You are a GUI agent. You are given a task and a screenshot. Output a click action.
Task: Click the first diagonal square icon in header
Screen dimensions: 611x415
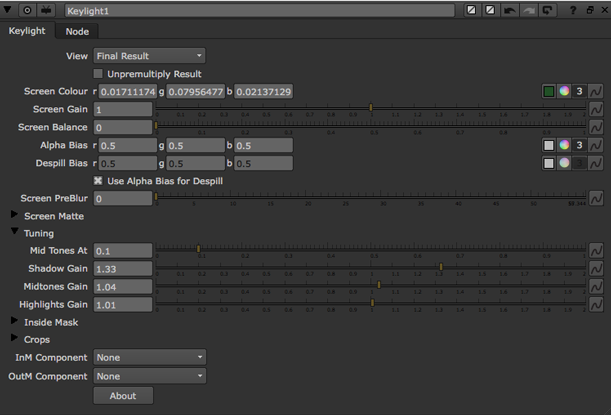pos(471,10)
